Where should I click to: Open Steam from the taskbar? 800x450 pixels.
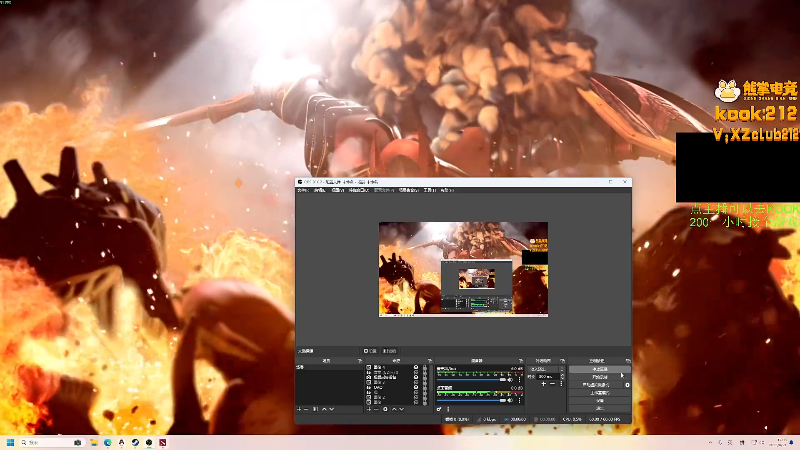coord(135,442)
